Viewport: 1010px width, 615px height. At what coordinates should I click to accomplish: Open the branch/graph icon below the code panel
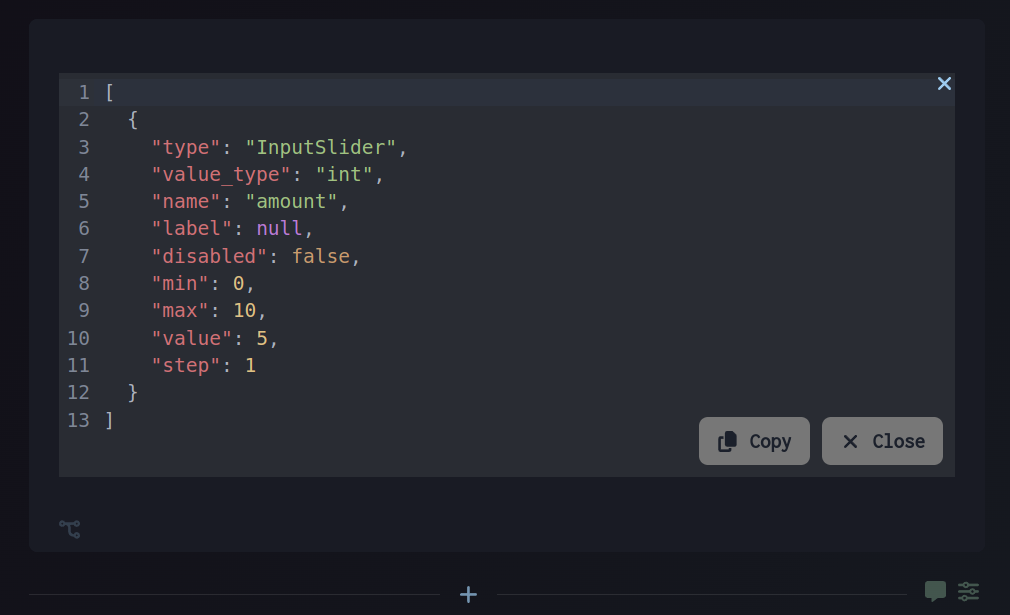pos(70,529)
